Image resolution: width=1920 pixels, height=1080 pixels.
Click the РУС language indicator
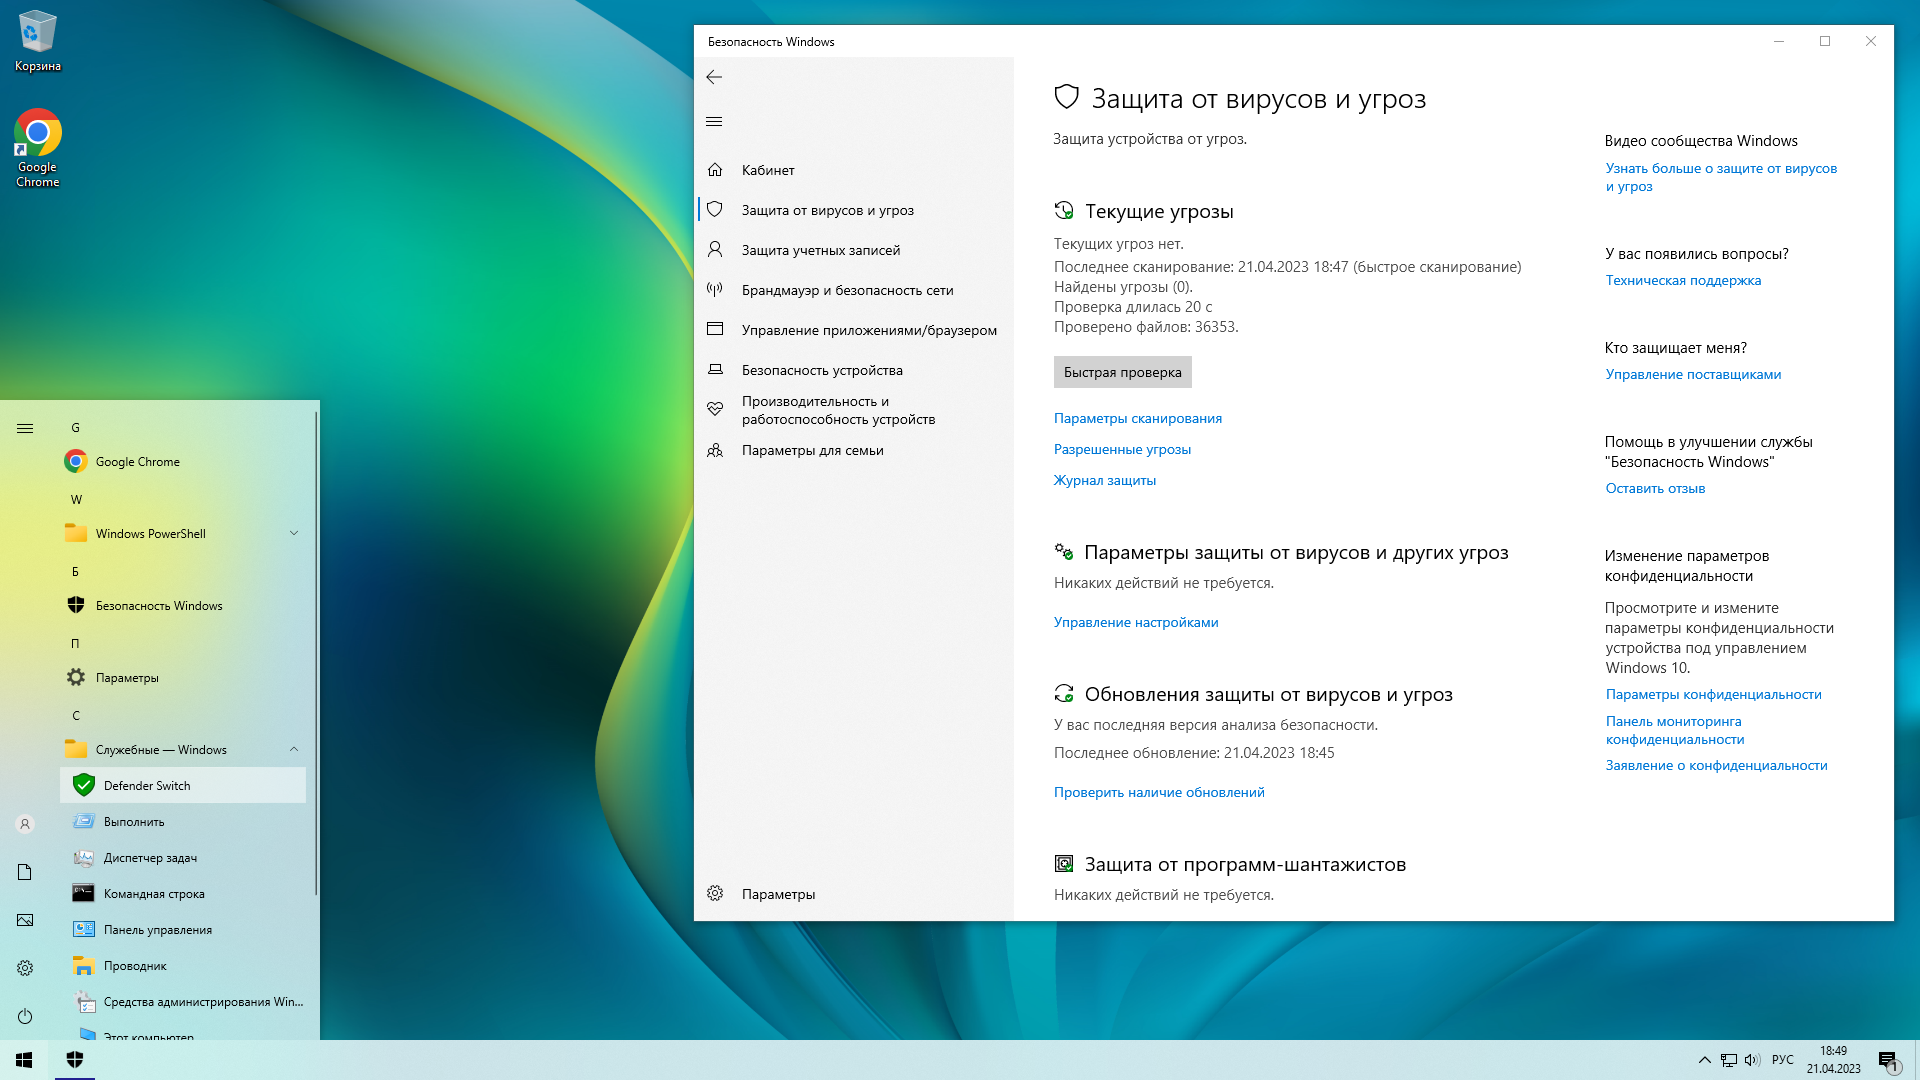1783,1060
